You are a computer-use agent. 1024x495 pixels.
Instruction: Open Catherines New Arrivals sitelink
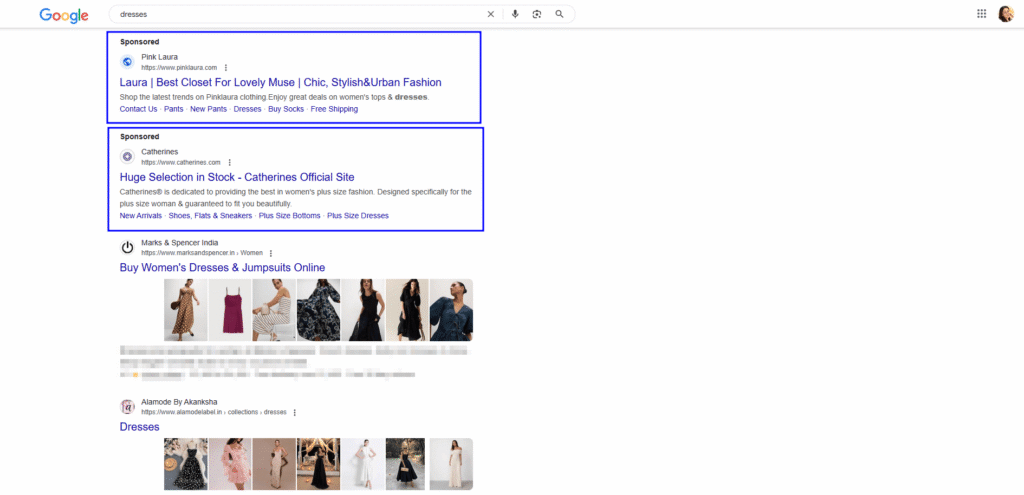point(140,216)
